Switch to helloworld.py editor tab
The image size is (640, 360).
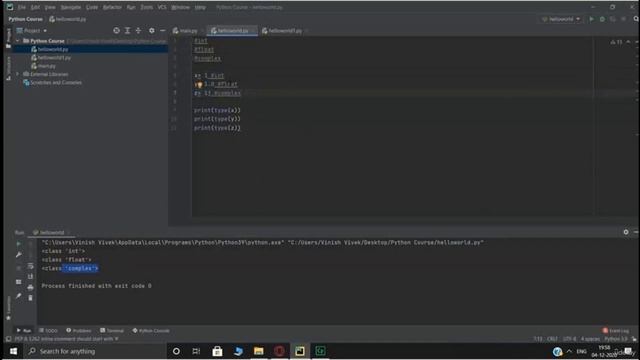[x=231, y=31]
